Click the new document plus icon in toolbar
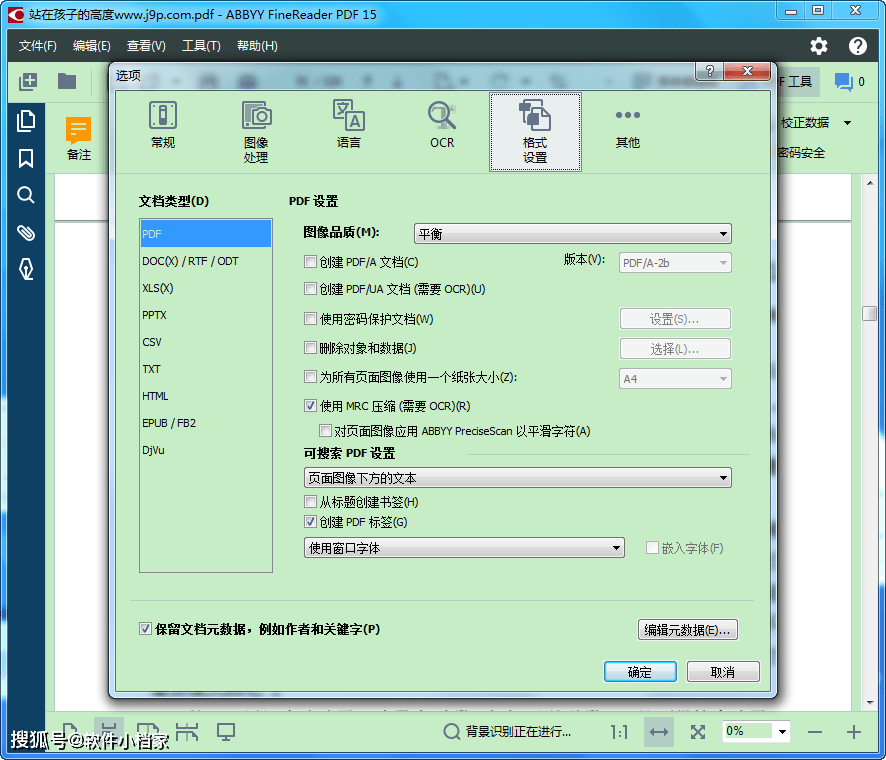Viewport: 886px width, 760px height. pos(28,82)
